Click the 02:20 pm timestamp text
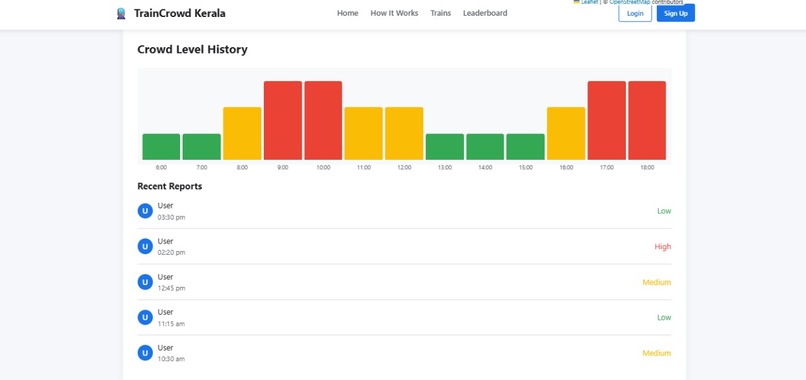The image size is (806, 380). click(171, 252)
